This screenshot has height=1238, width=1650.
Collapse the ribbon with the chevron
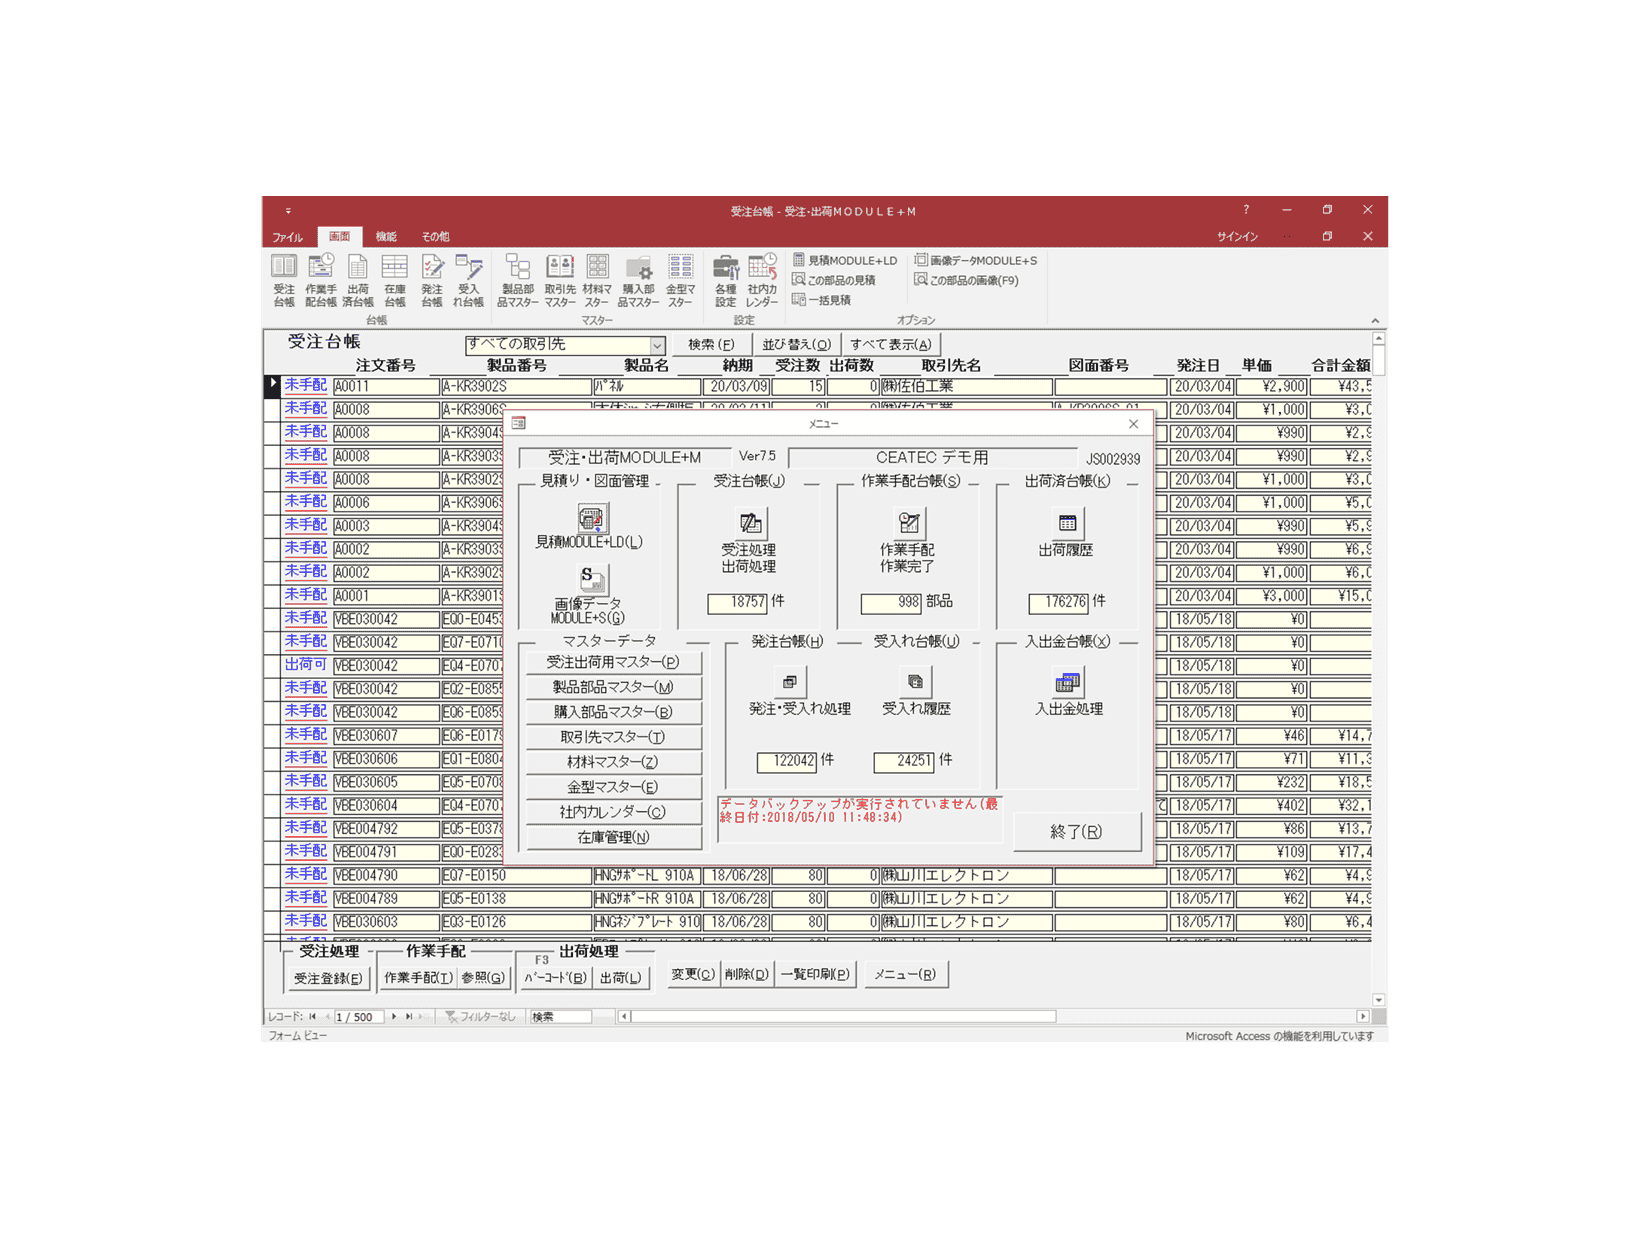(1375, 321)
